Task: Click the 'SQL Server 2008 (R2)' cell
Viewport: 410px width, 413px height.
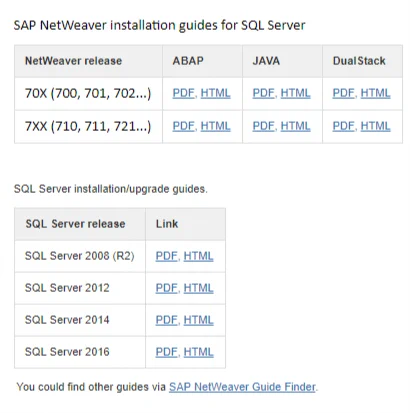Action: point(80,256)
